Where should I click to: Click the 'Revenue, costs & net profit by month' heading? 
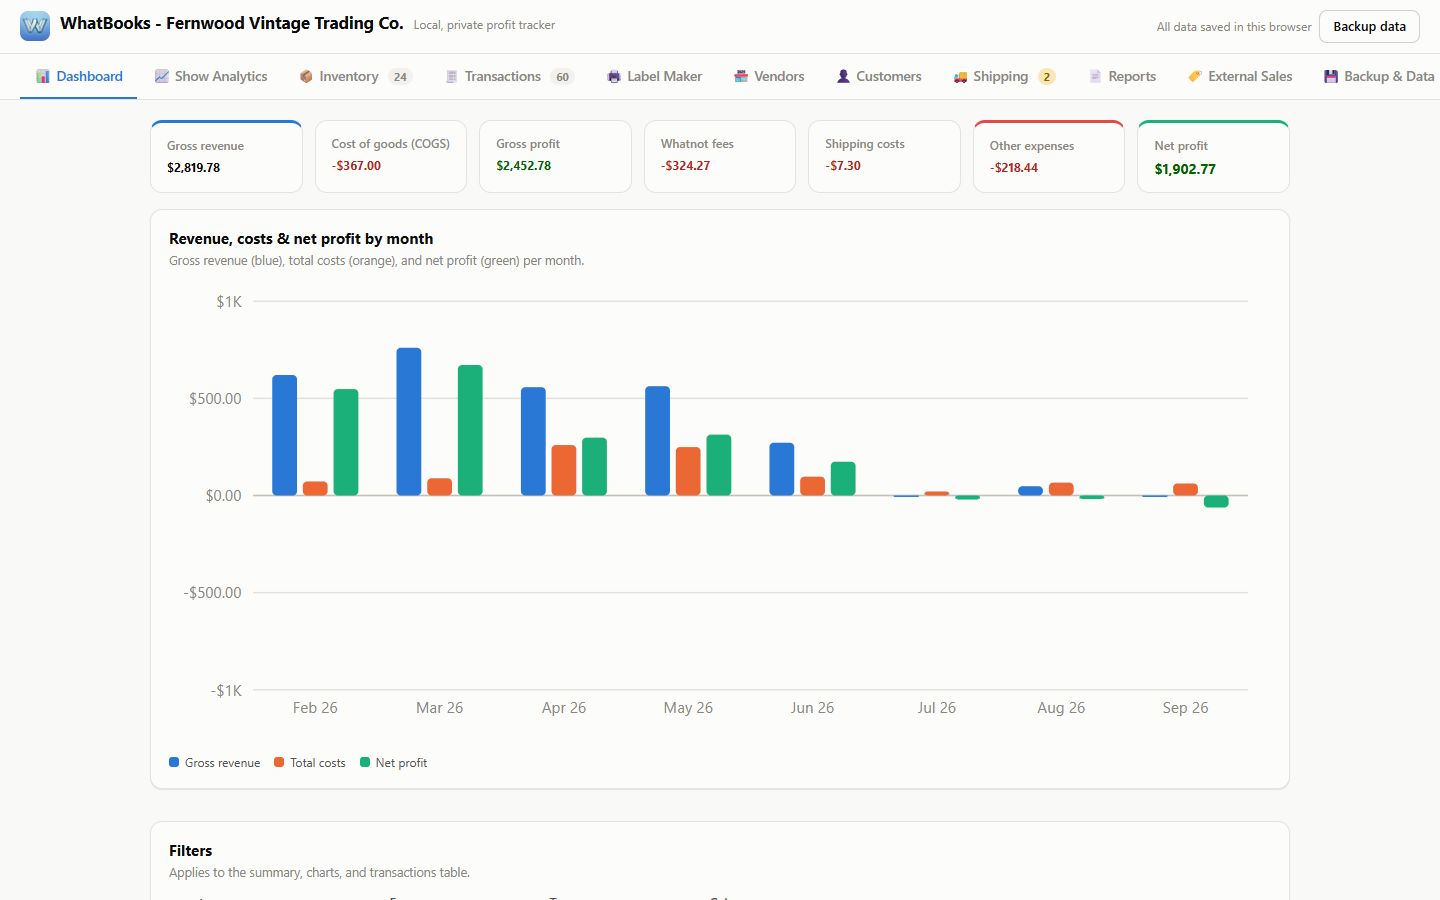point(301,239)
